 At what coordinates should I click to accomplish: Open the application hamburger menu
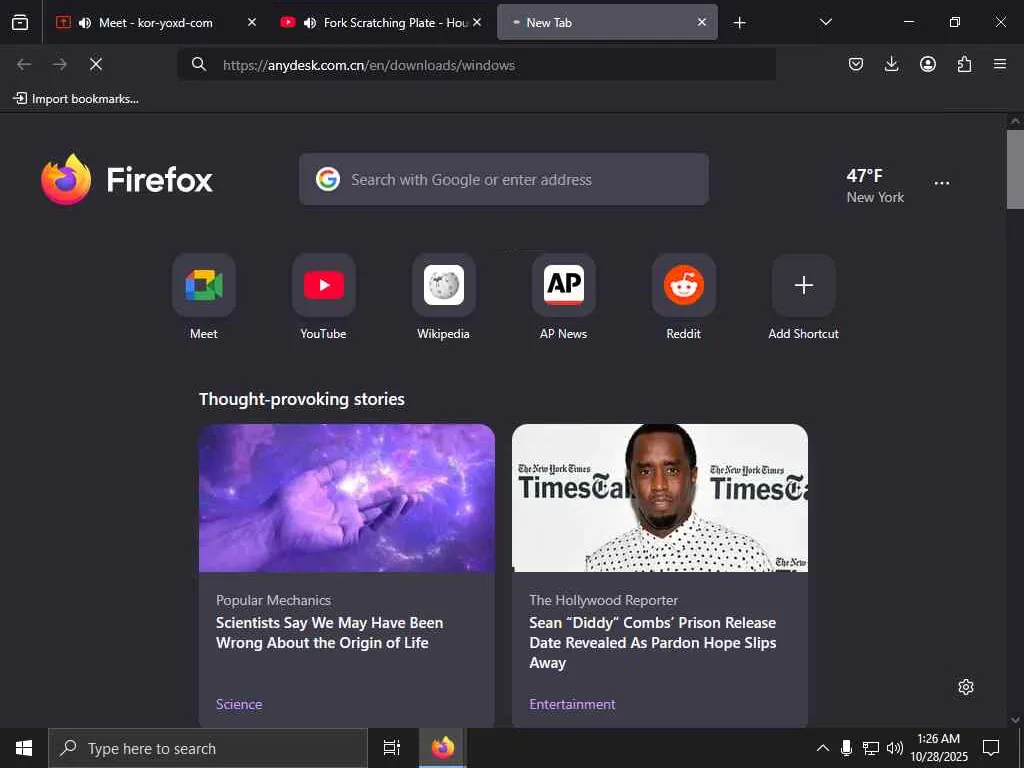(x=1000, y=64)
